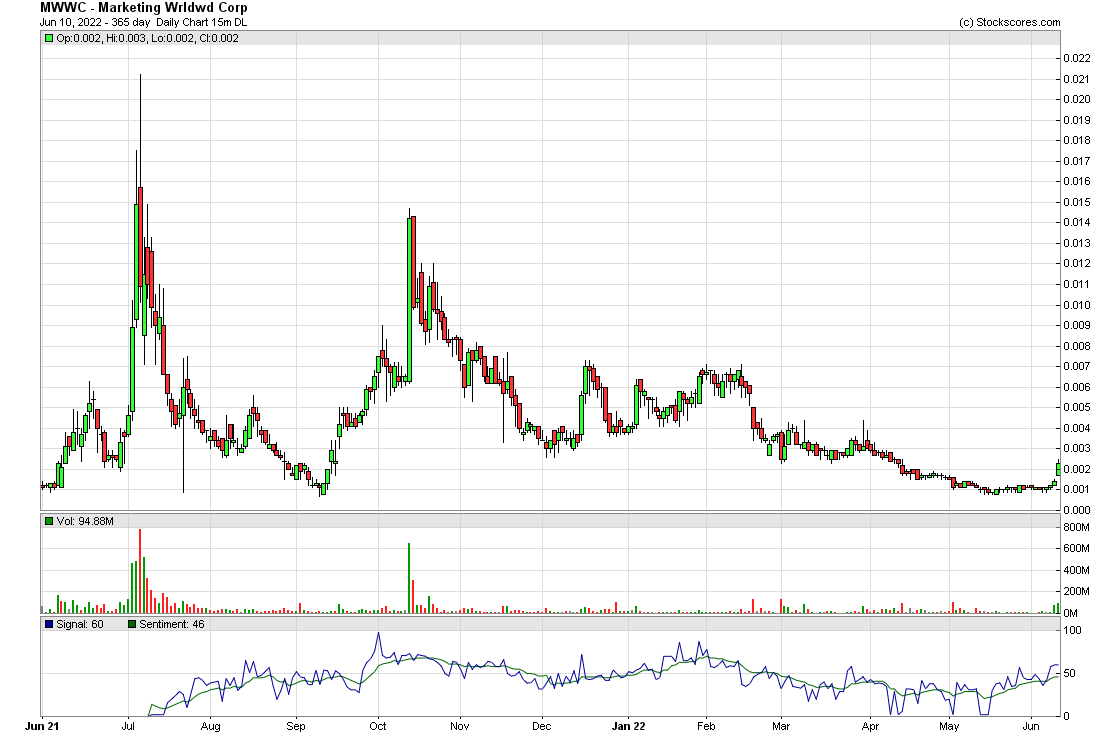Click the 'May' date axis label
This screenshot has width=1100, height=747.
(x=949, y=726)
